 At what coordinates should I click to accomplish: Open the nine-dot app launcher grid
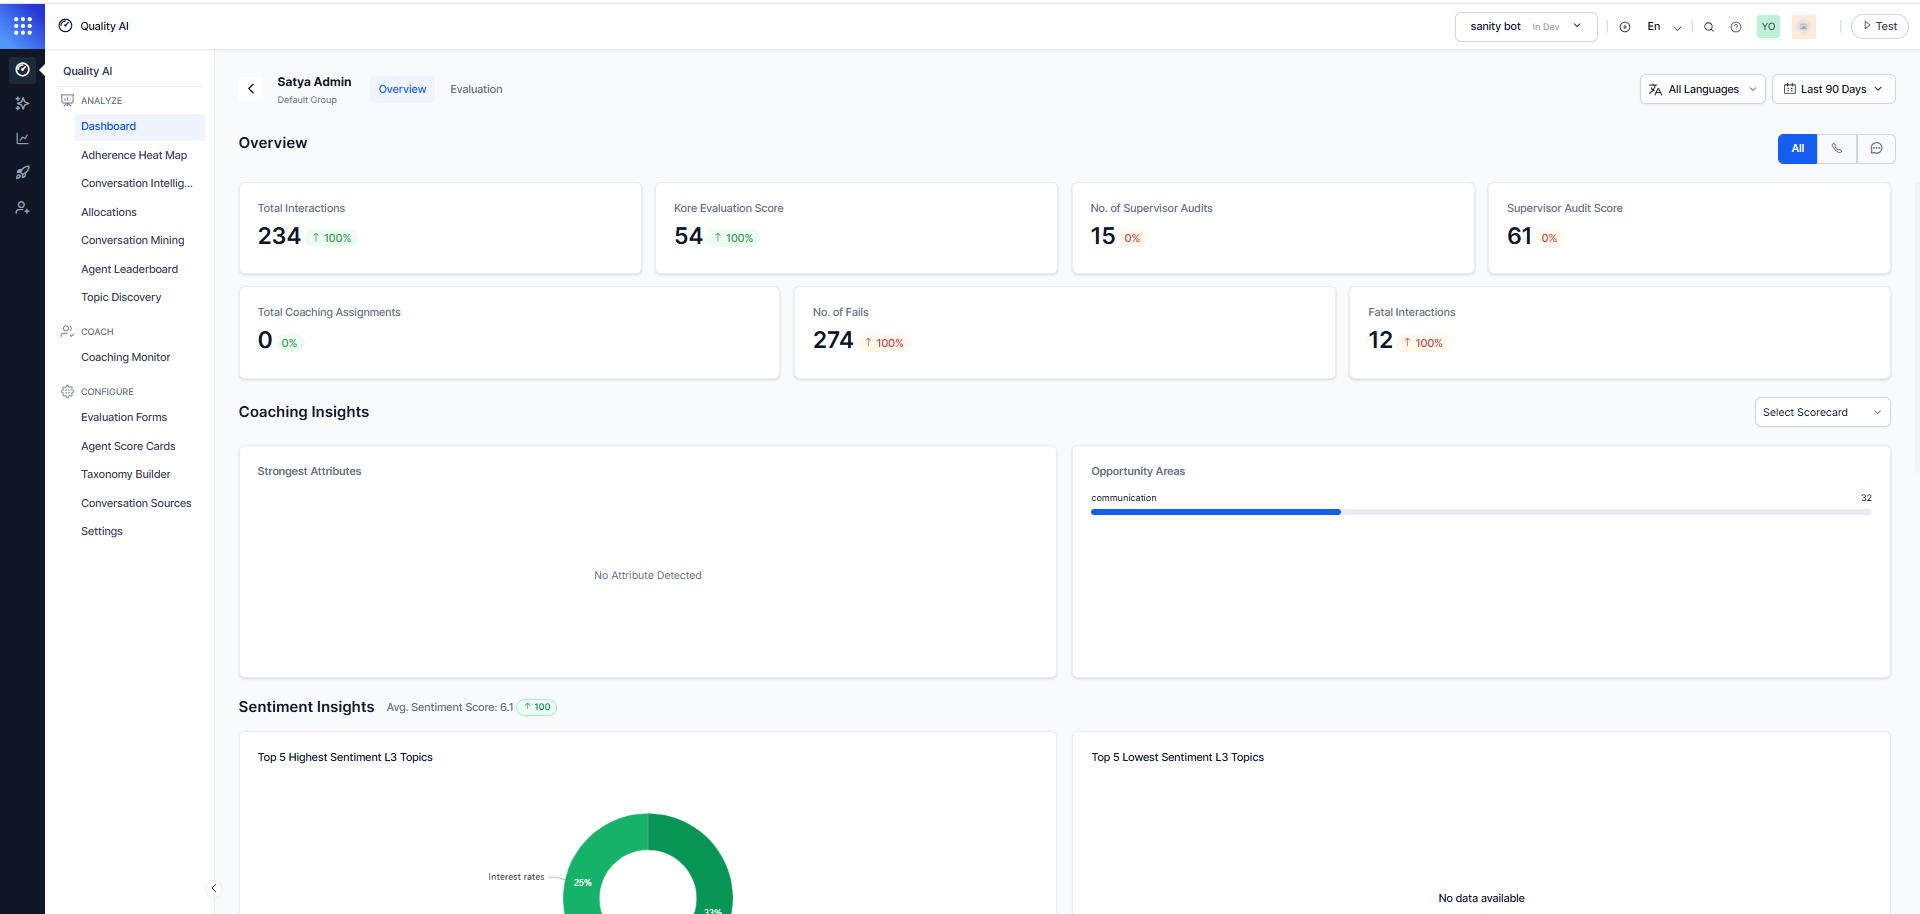[22, 26]
